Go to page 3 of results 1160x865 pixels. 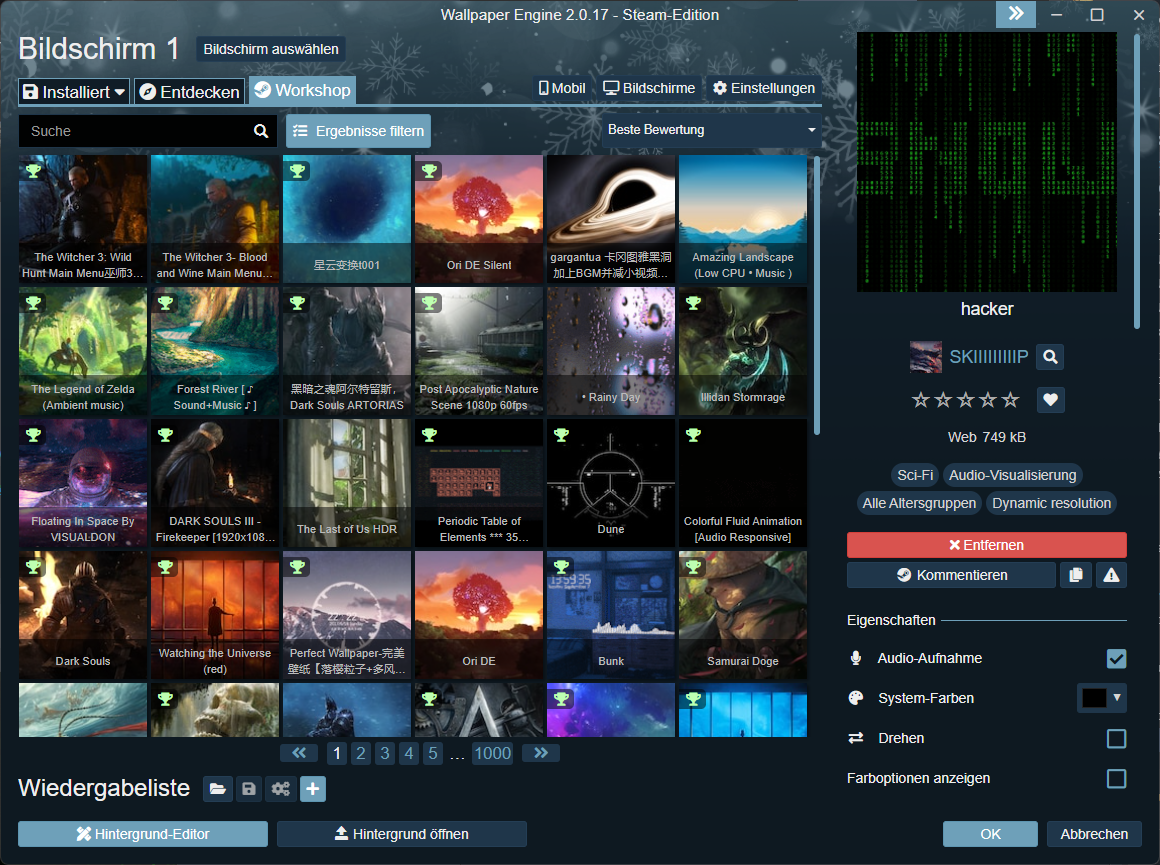[x=385, y=753]
